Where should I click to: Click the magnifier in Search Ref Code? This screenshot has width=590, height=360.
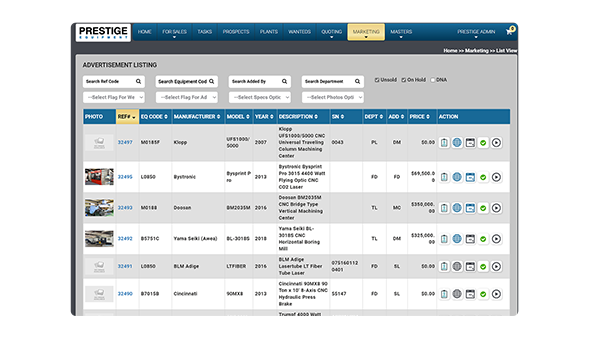click(138, 81)
